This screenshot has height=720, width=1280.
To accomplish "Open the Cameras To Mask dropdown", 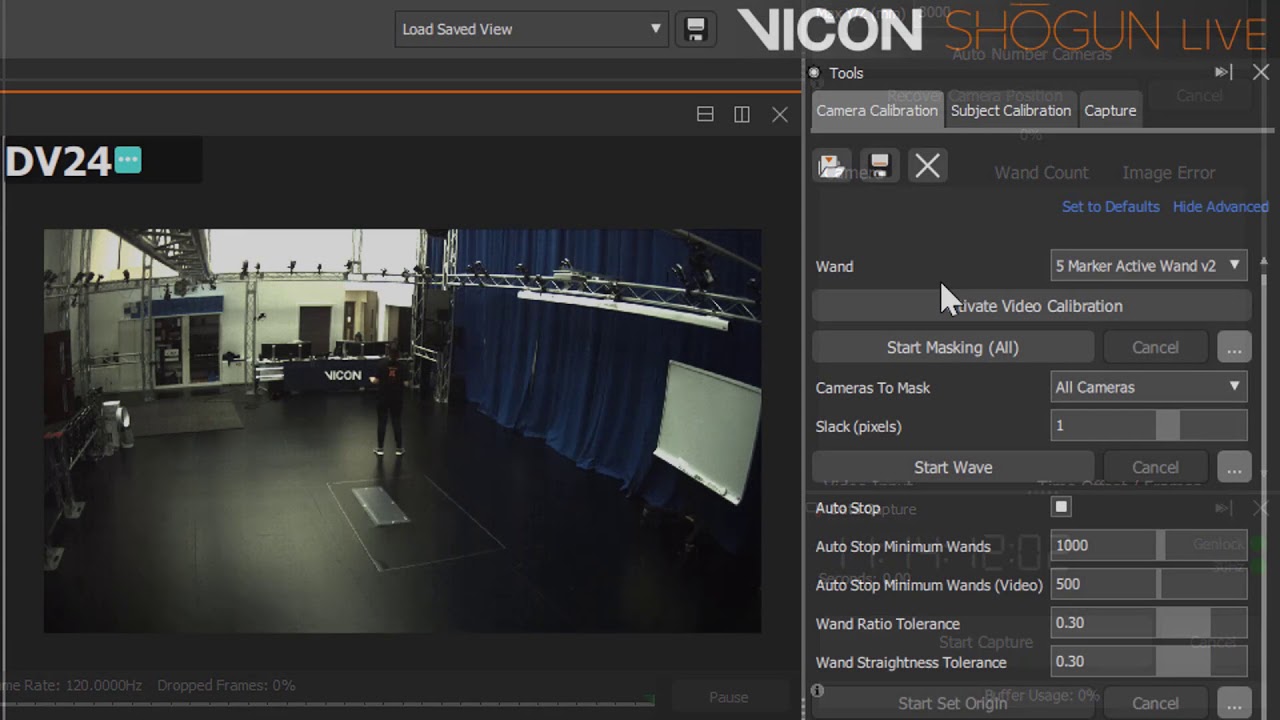I will point(1149,387).
